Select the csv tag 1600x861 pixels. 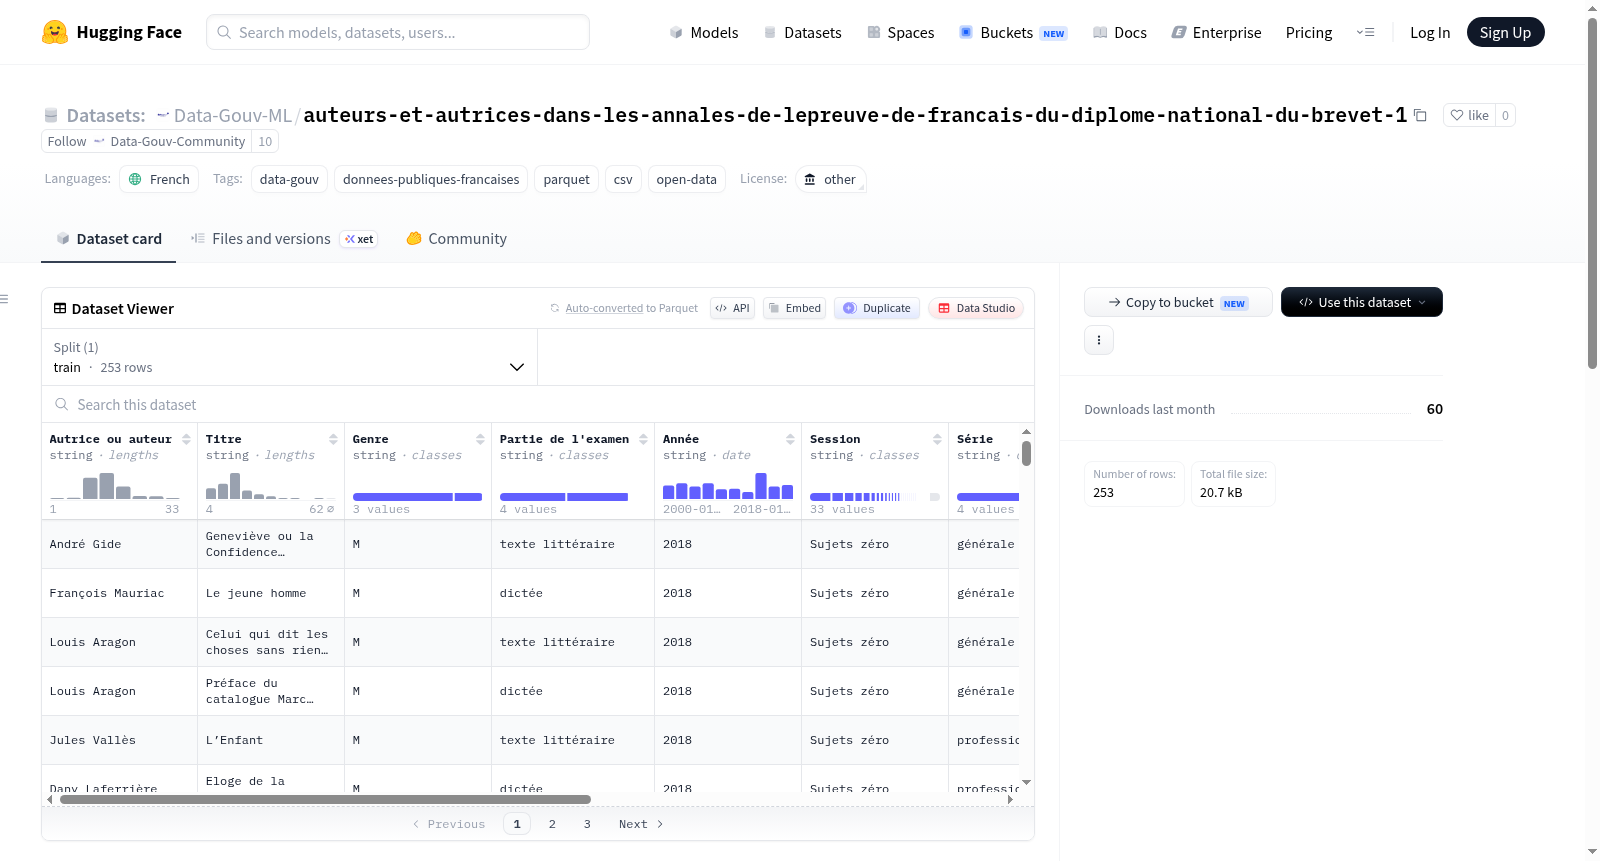[623, 179]
